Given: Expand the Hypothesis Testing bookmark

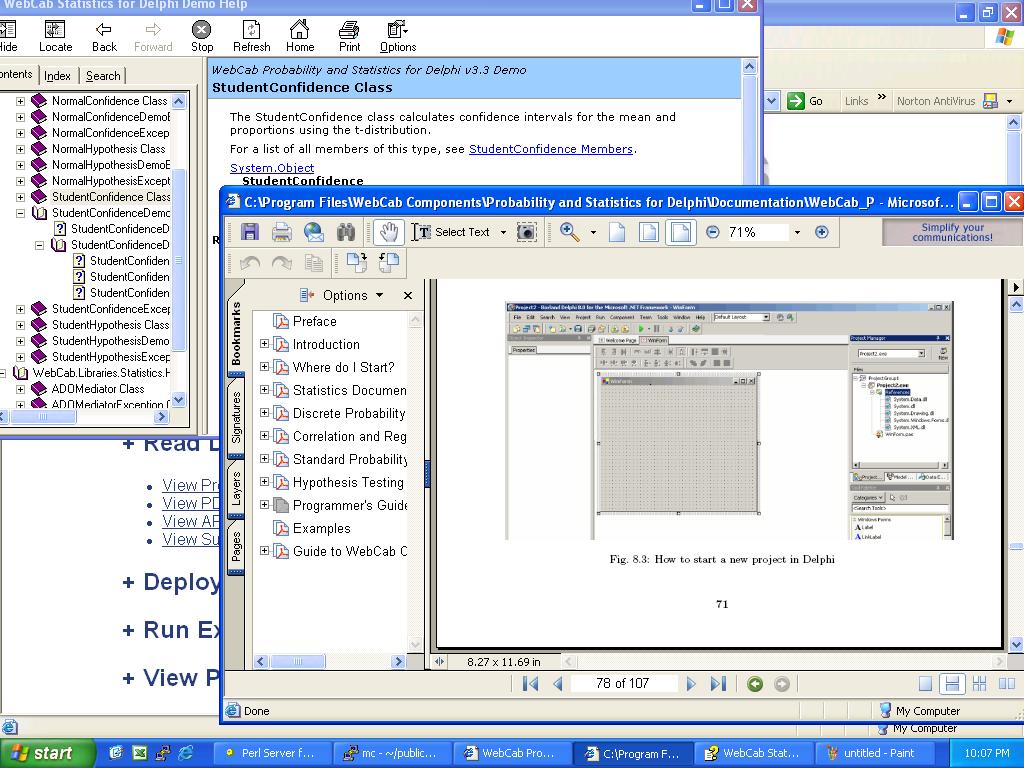Looking at the screenshot, I should (x=264, y=482).
